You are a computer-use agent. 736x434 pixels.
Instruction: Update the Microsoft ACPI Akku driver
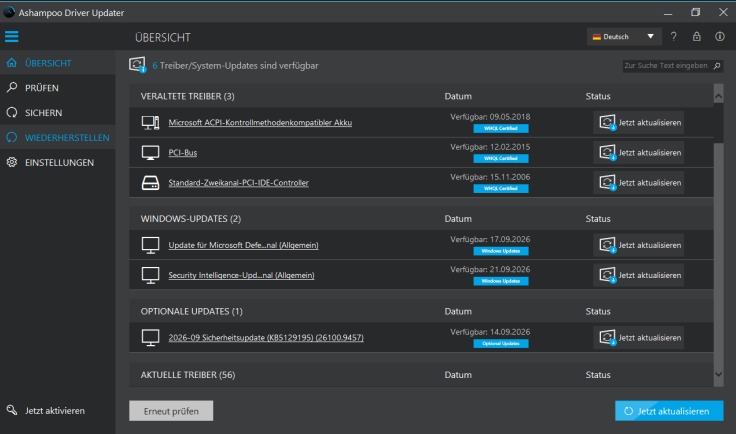coord(639,122)
